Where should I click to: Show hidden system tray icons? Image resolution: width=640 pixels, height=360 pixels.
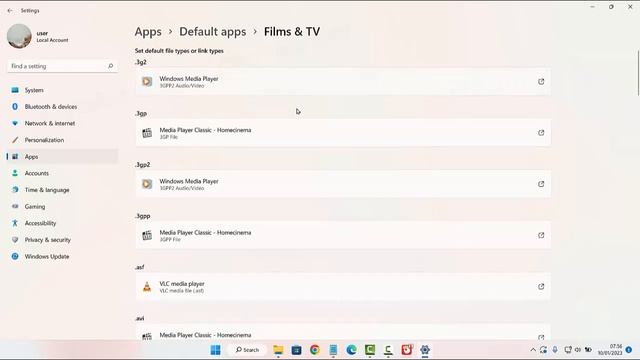[x=533, y=350]
